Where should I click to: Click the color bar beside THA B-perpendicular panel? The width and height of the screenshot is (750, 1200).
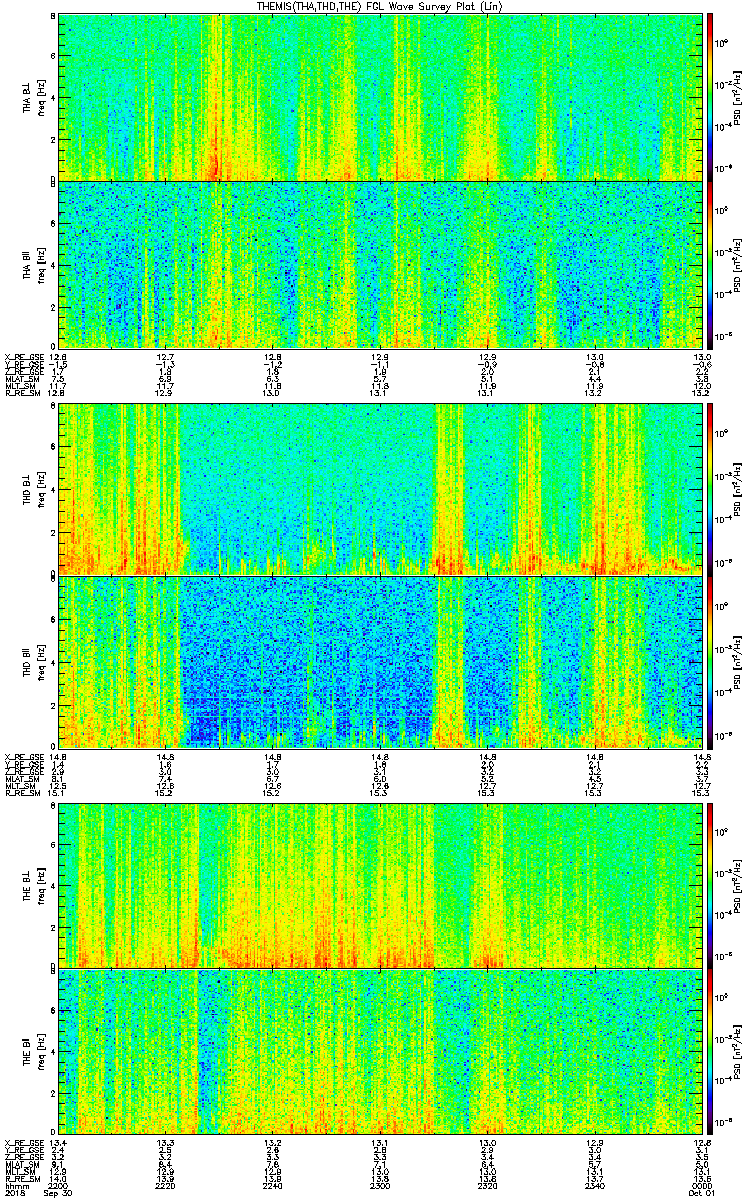point(709,97)
